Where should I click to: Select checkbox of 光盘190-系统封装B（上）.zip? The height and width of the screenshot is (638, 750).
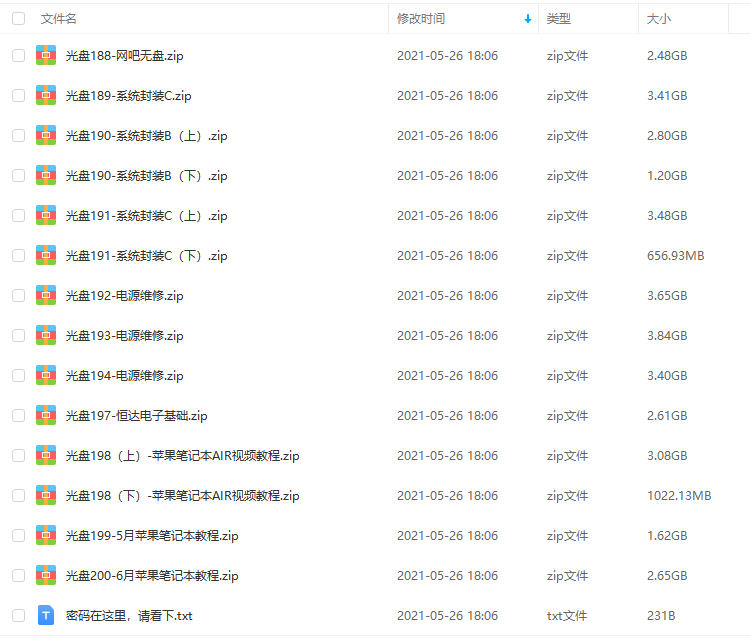(19, 136)
